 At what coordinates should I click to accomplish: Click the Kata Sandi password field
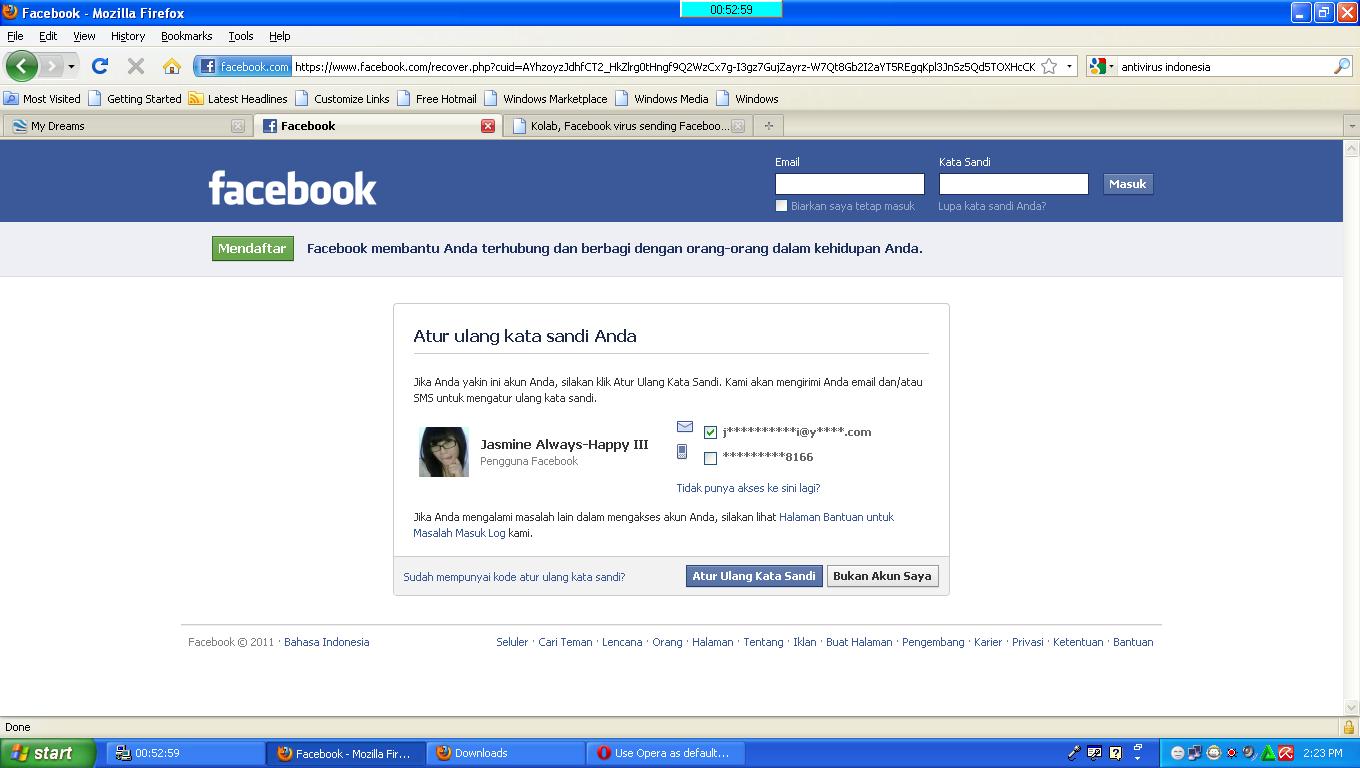click(x=1014, y=184)
